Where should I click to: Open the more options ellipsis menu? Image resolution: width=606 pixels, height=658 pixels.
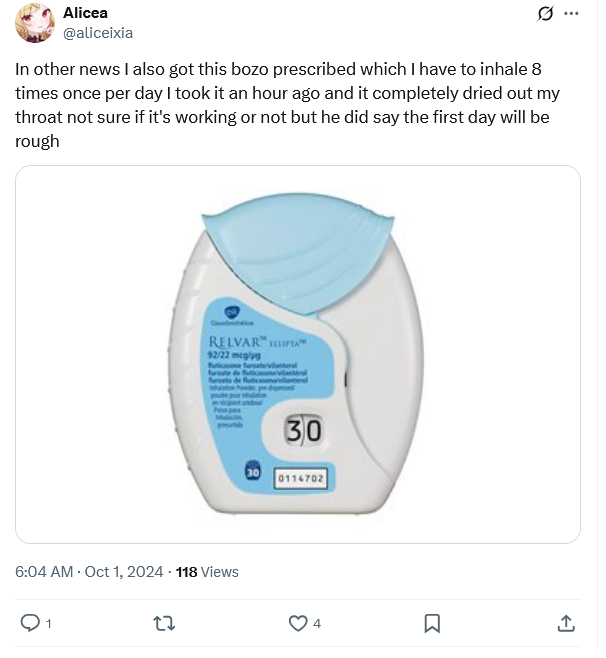click(571, 14)
